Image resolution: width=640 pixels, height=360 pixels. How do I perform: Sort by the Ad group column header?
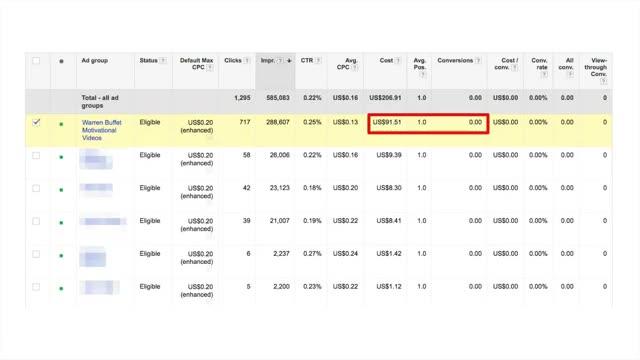[95, 60]
